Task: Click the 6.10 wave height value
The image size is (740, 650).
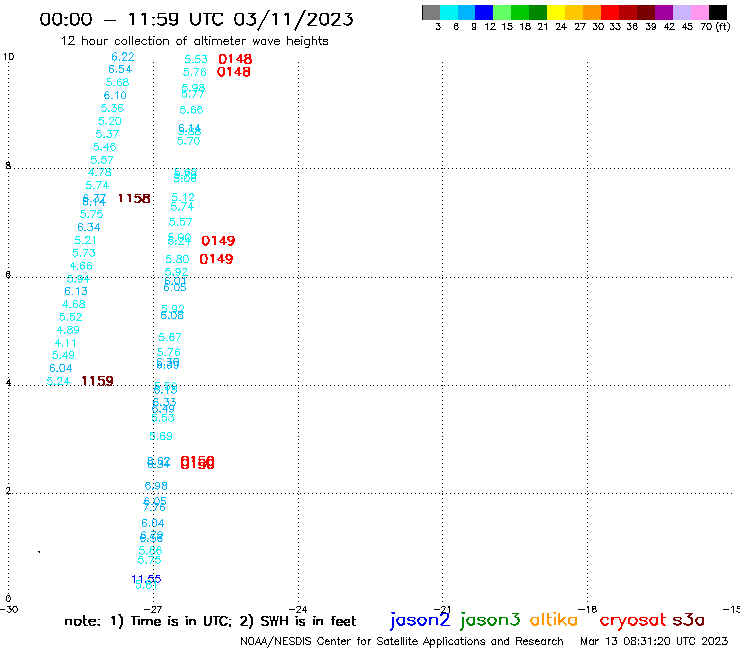Action: coord(115,95)
